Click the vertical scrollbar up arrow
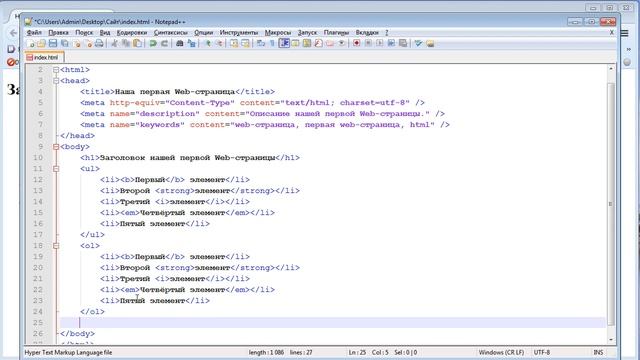Viewport: 640px width, 360px height. pyautogui.click(x=611, y=69)
